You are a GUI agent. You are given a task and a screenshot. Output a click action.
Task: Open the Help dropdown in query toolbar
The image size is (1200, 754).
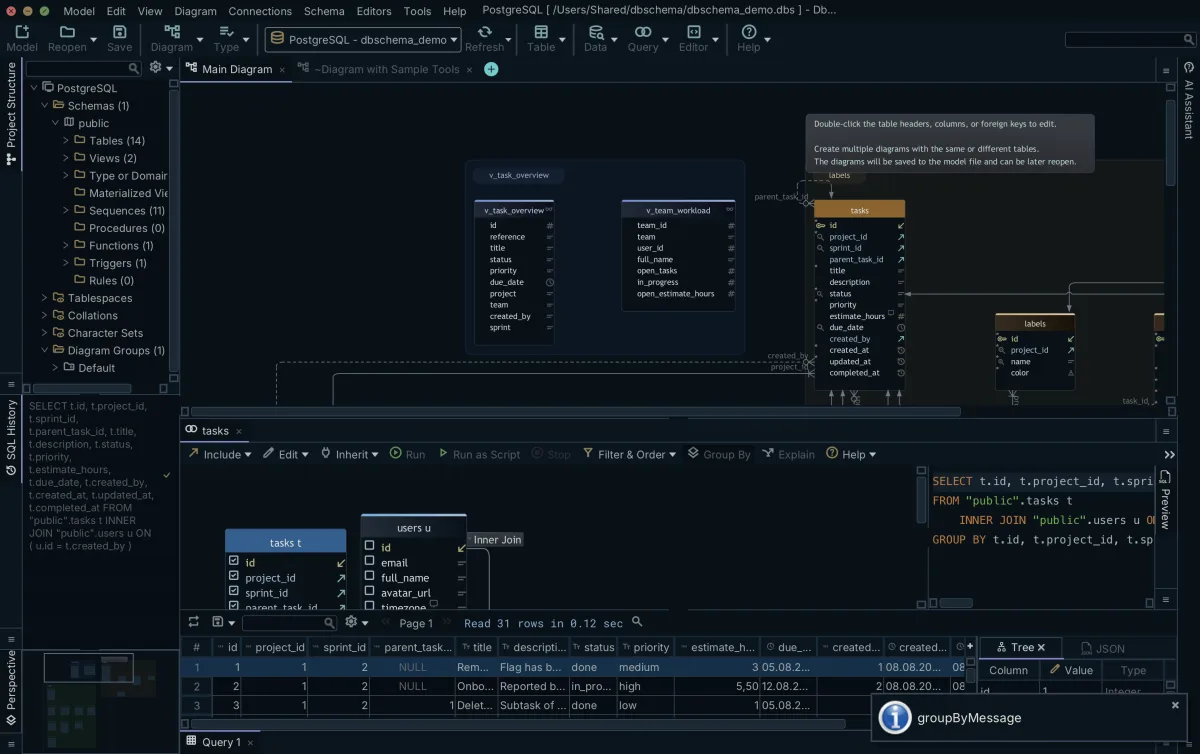click(x=852, y=454)
